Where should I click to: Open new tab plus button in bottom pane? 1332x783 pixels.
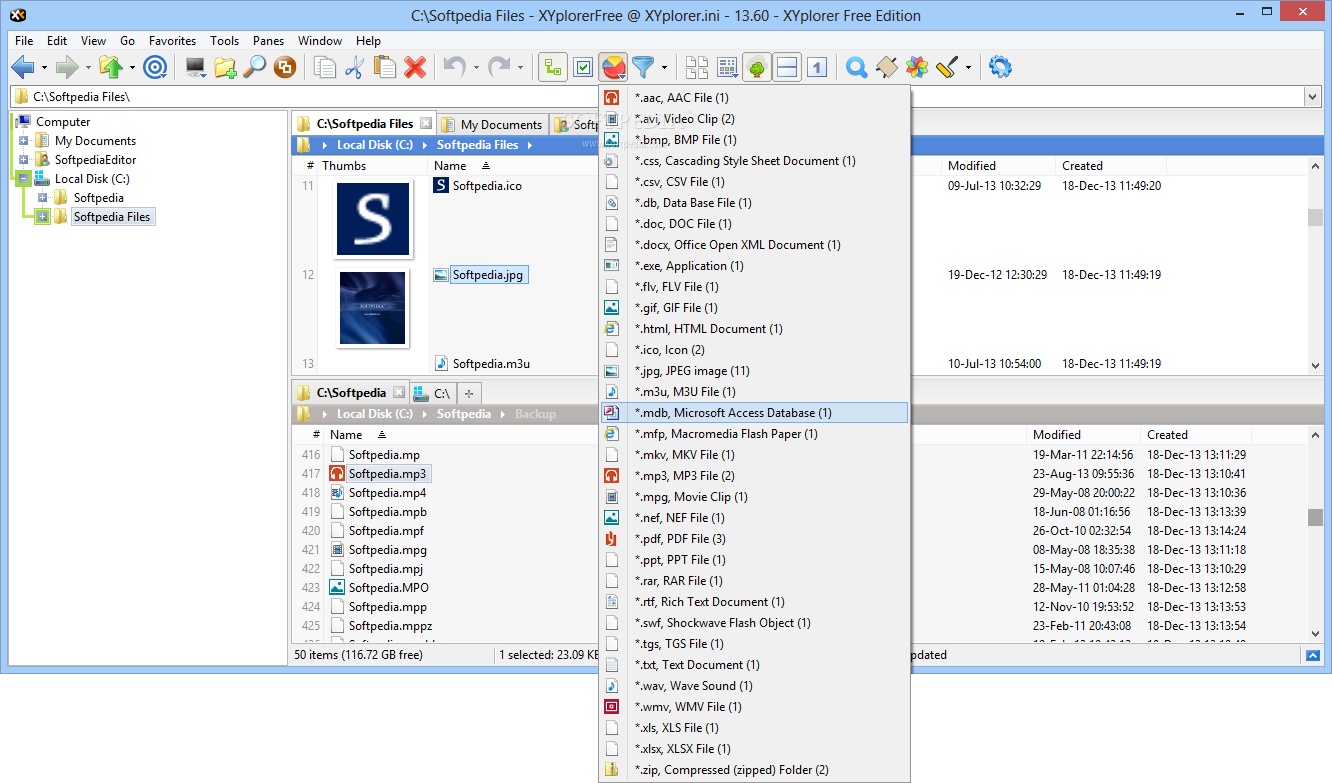click(x=469, y=393)
